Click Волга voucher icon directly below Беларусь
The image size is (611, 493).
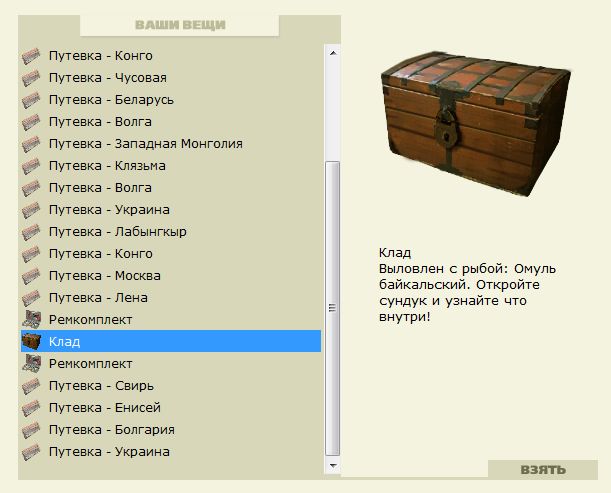click(31, 122)
